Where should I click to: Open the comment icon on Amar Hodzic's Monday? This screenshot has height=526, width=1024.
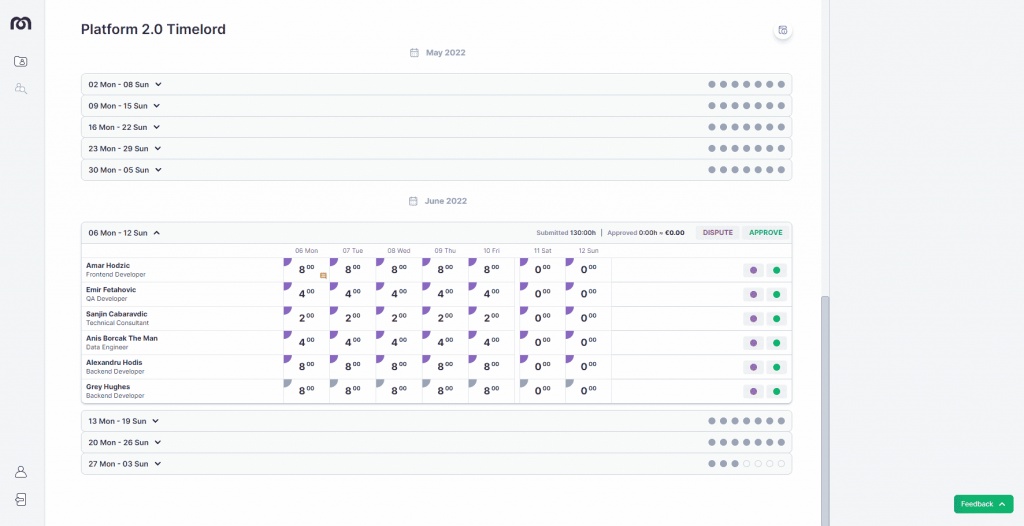point(323,276)
